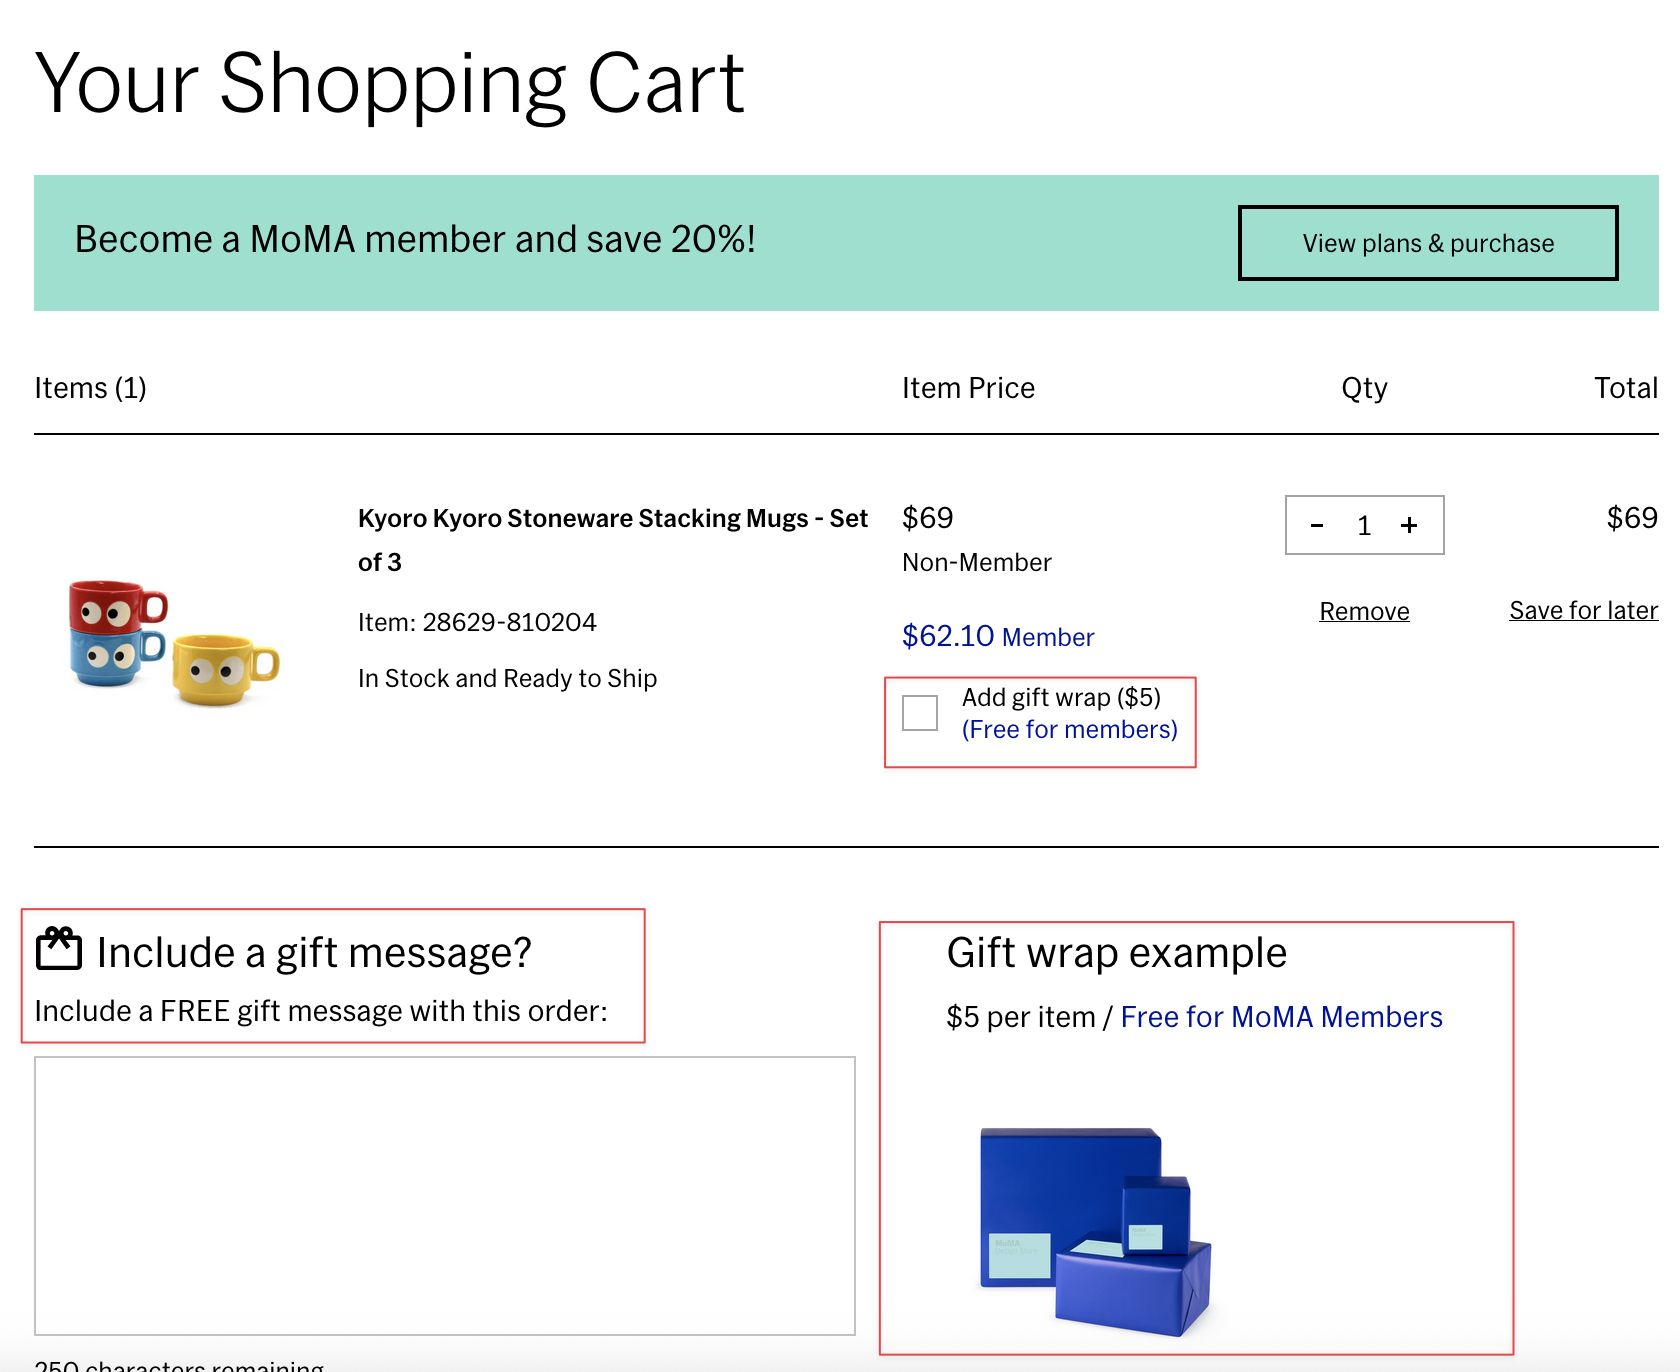Decrease mug quantity with the minus button
The width and height of the screenshot is (1680, 1372).
click(x=1317, y=526)
